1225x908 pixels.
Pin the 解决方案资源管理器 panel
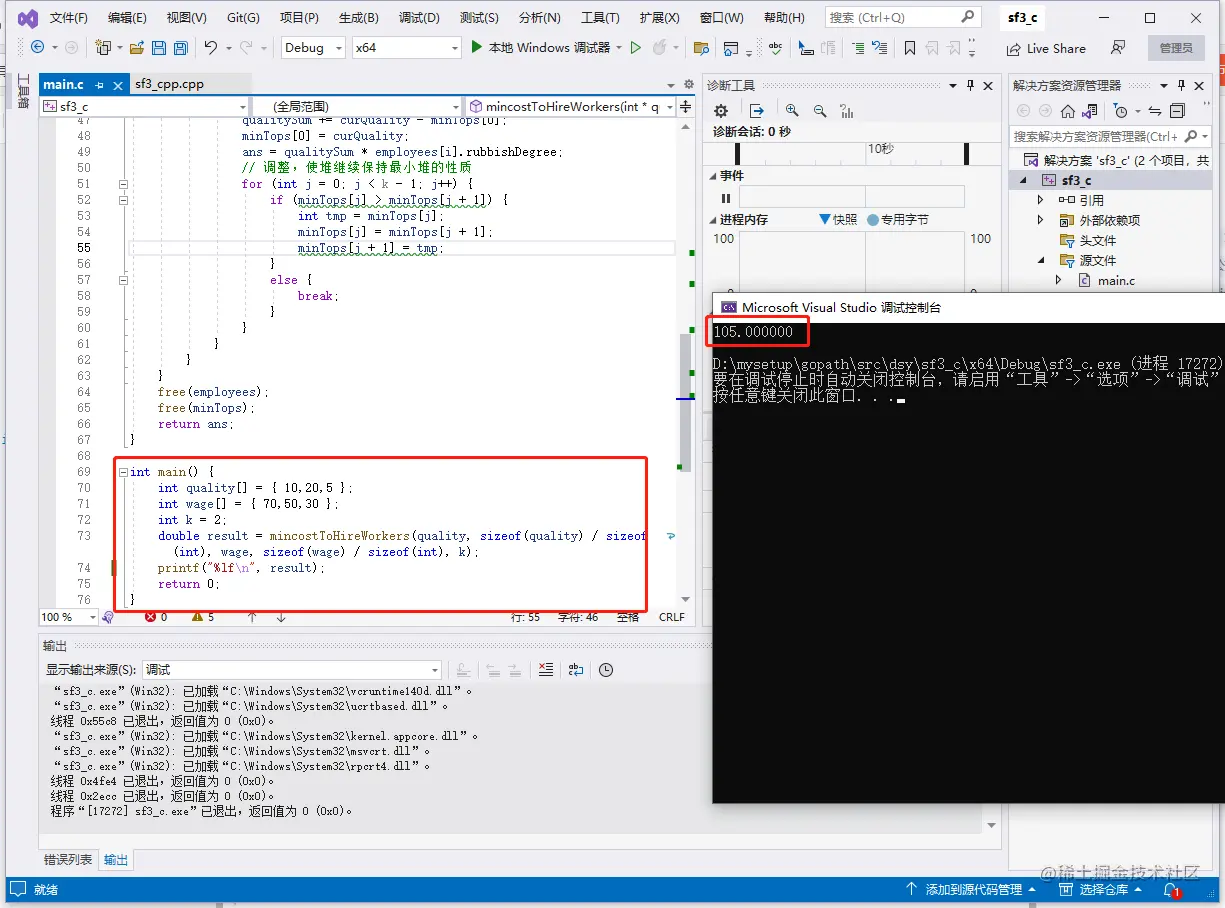(x=1181, y=86)
